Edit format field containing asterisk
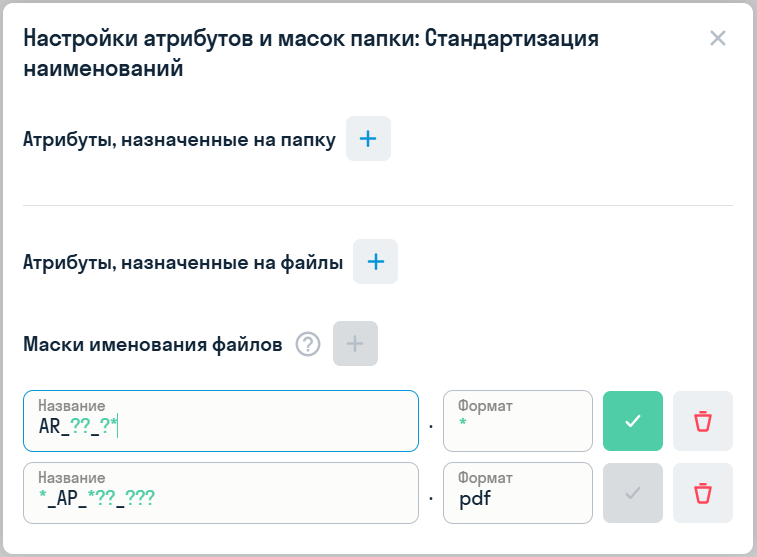The width and height of the screenshot is (757, 557). point(518,421)
